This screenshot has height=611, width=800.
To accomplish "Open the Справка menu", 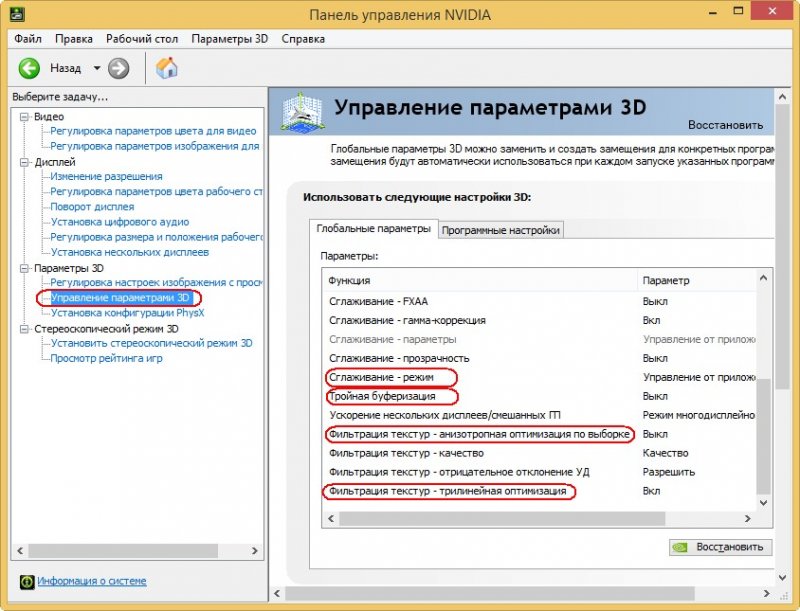I will pos(303,39).
